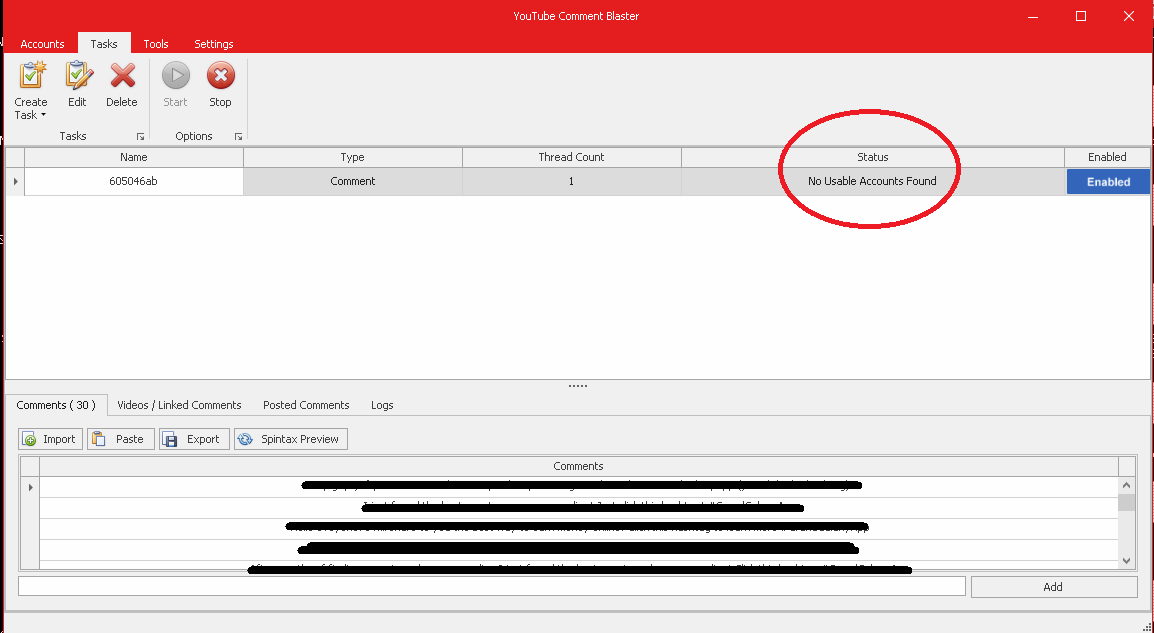Click the panel splitter dots handle

point(578,386)
